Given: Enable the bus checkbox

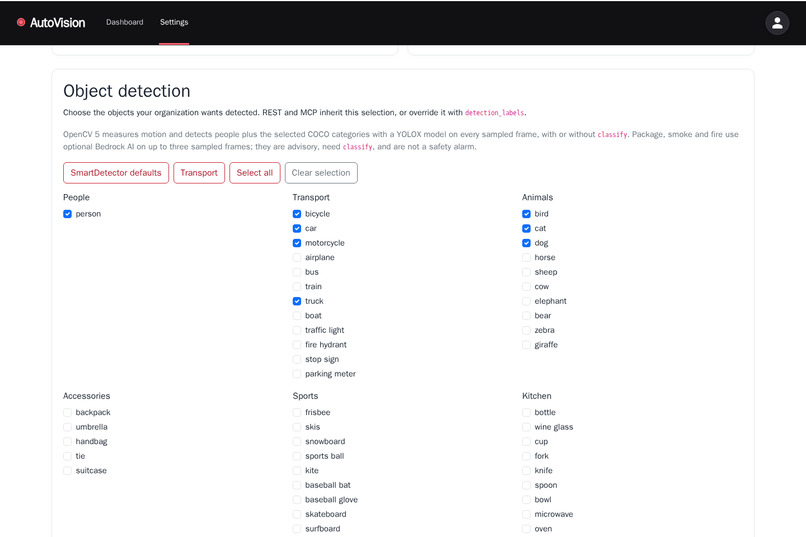Looking at the screenshot, I should point(297,272).
